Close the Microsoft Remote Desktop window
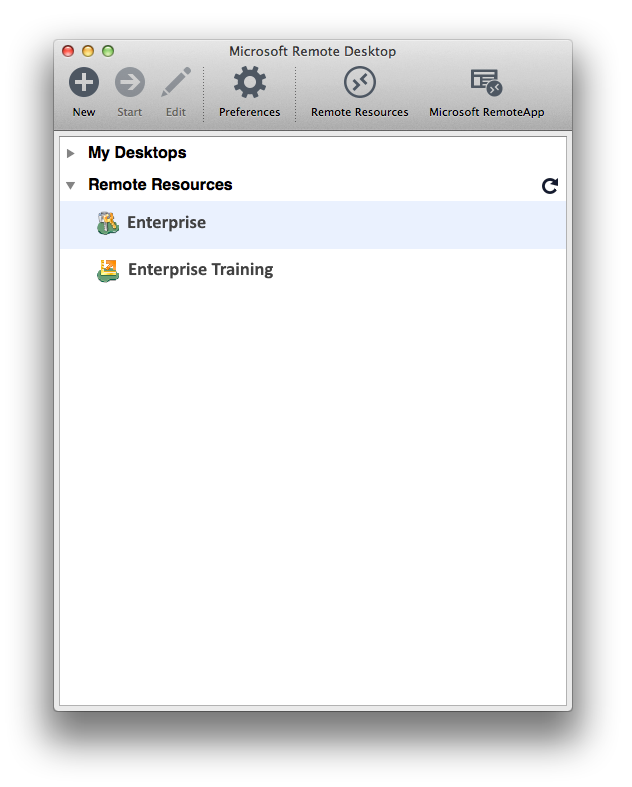The width and height of the screenshot is (632, 787). [x=68, y=51]
